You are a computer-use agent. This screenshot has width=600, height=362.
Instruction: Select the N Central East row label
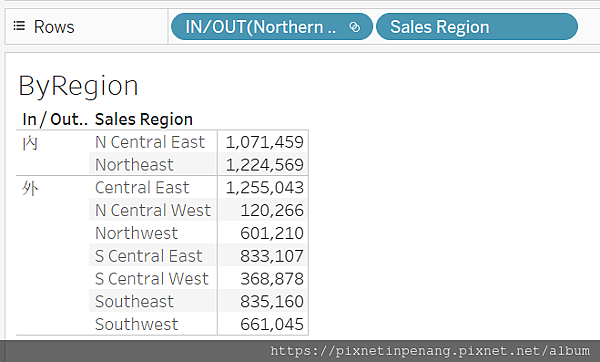150,142
